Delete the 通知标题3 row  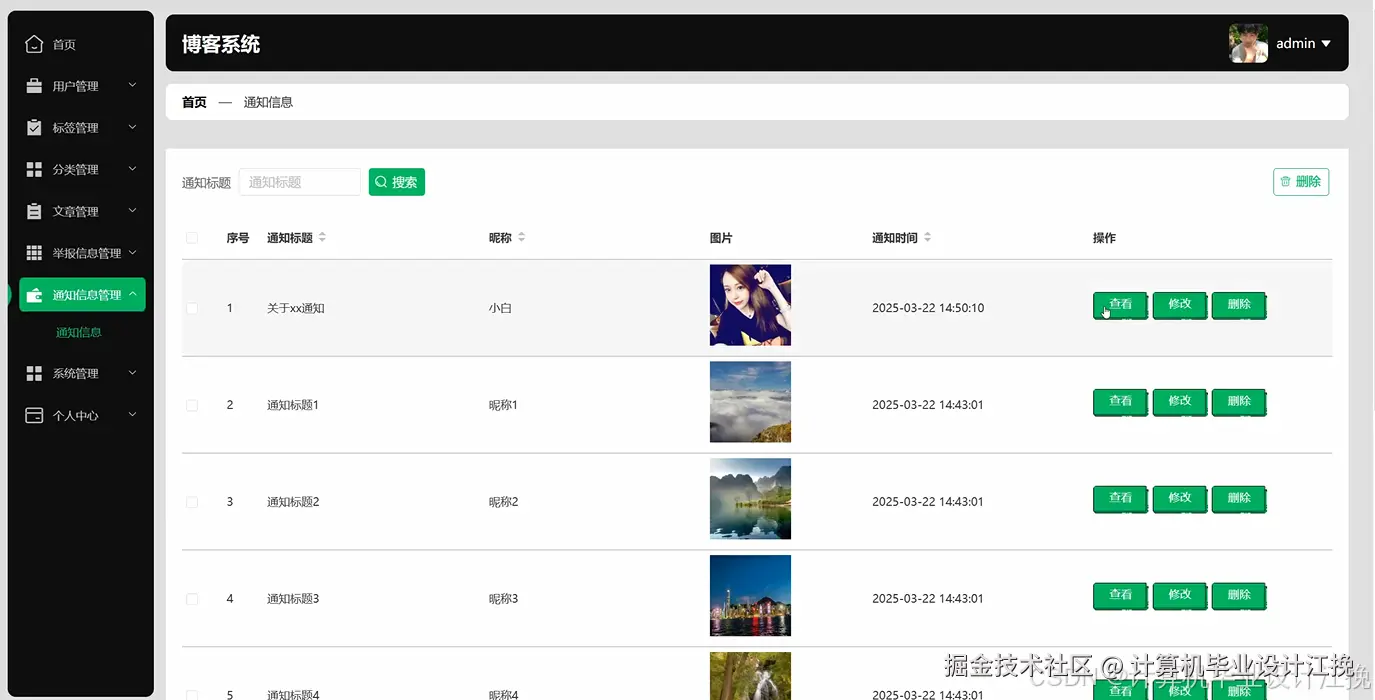1239,596
